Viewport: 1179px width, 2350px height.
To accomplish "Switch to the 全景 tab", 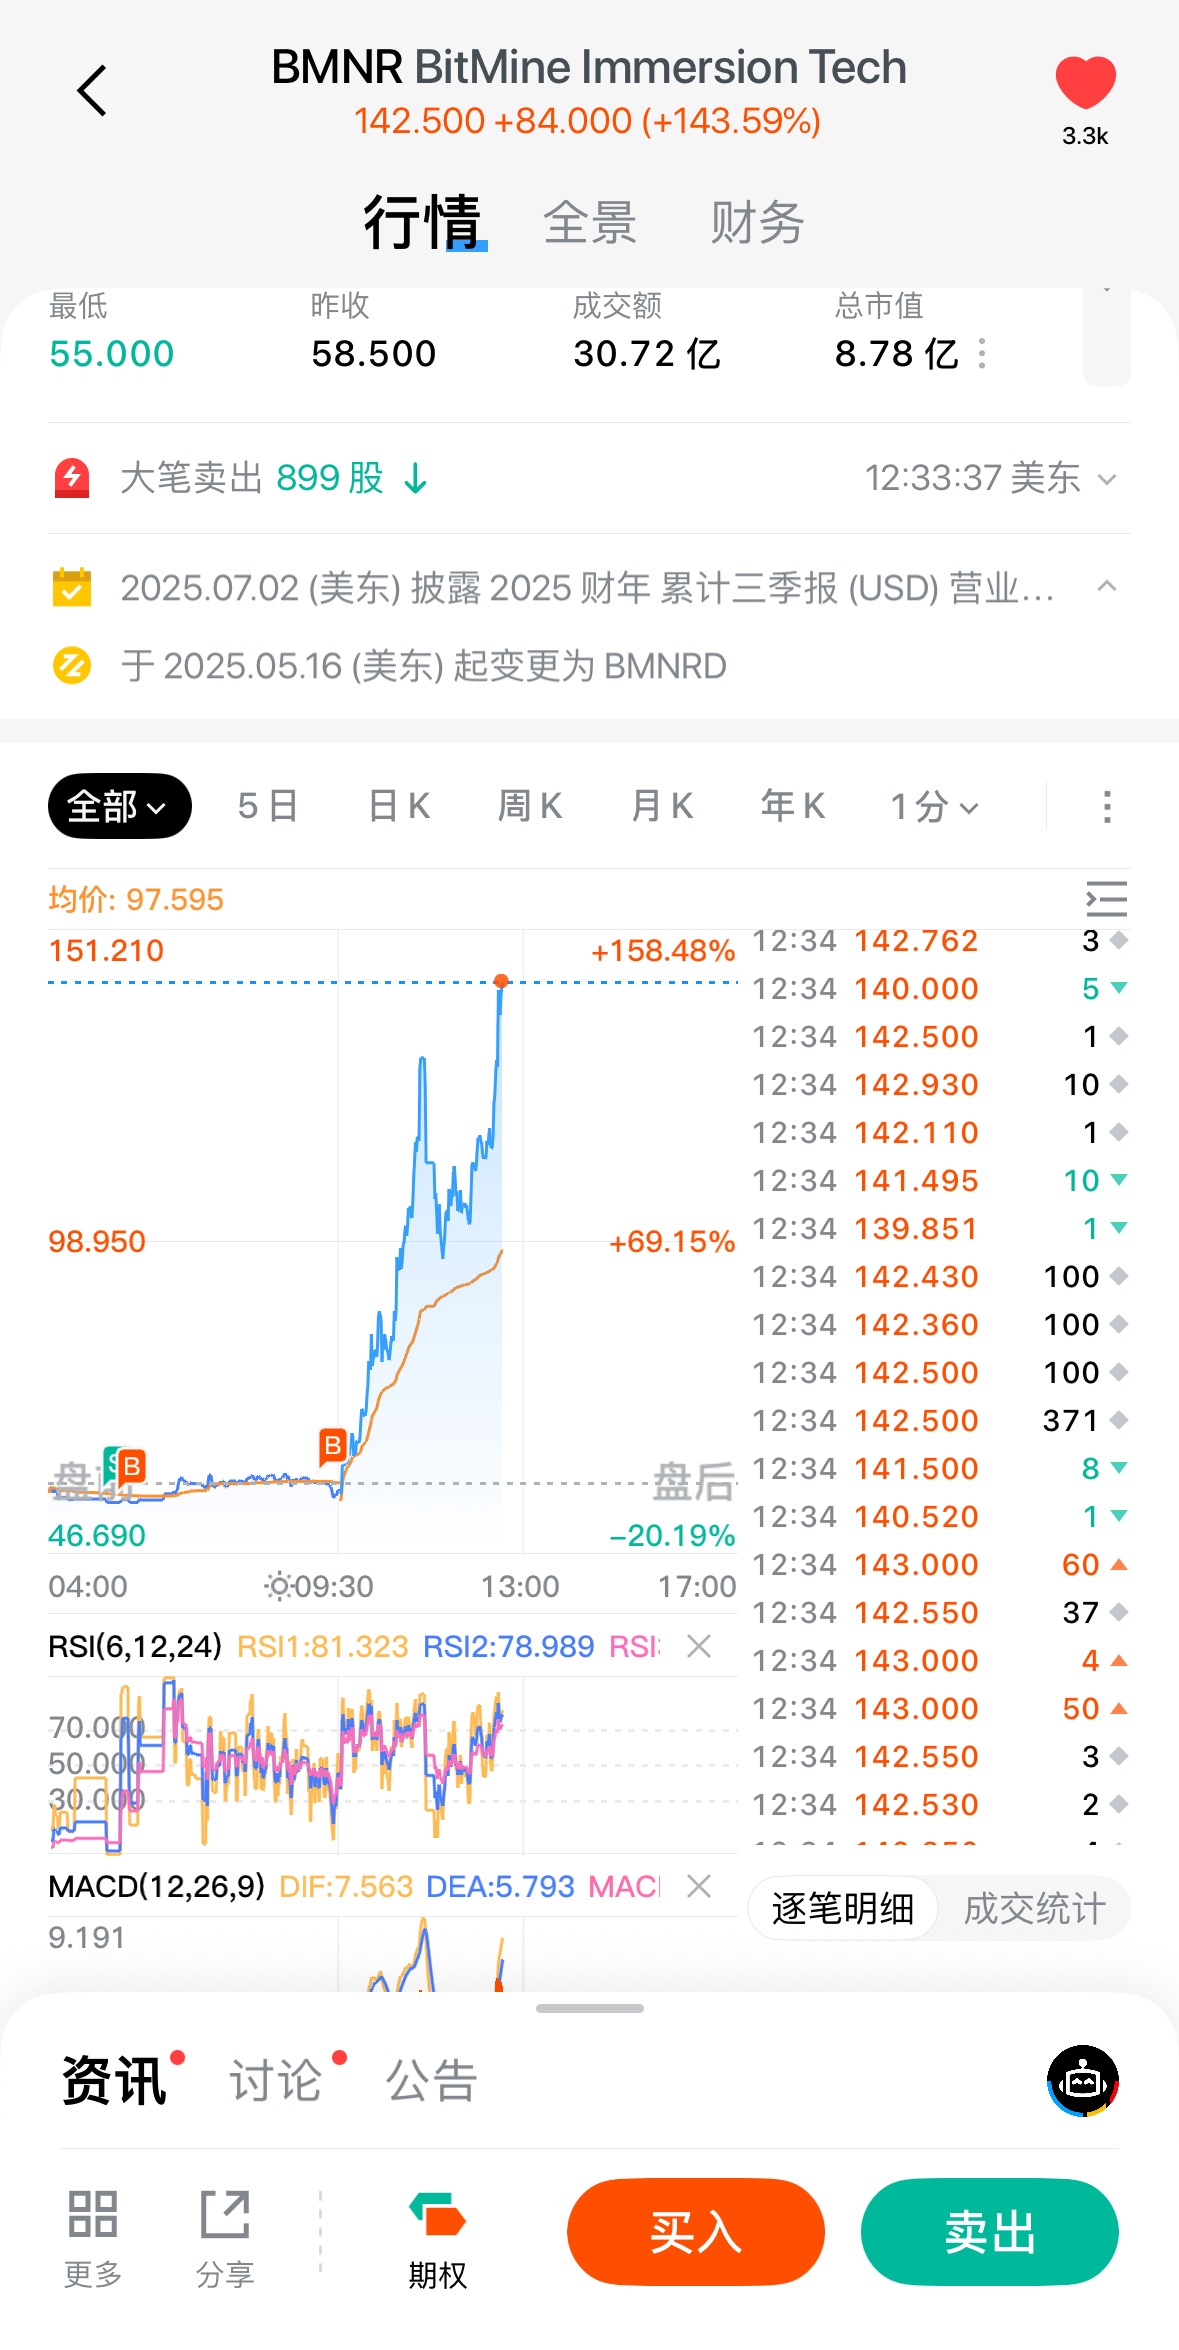I will click(x=590, y=222).
